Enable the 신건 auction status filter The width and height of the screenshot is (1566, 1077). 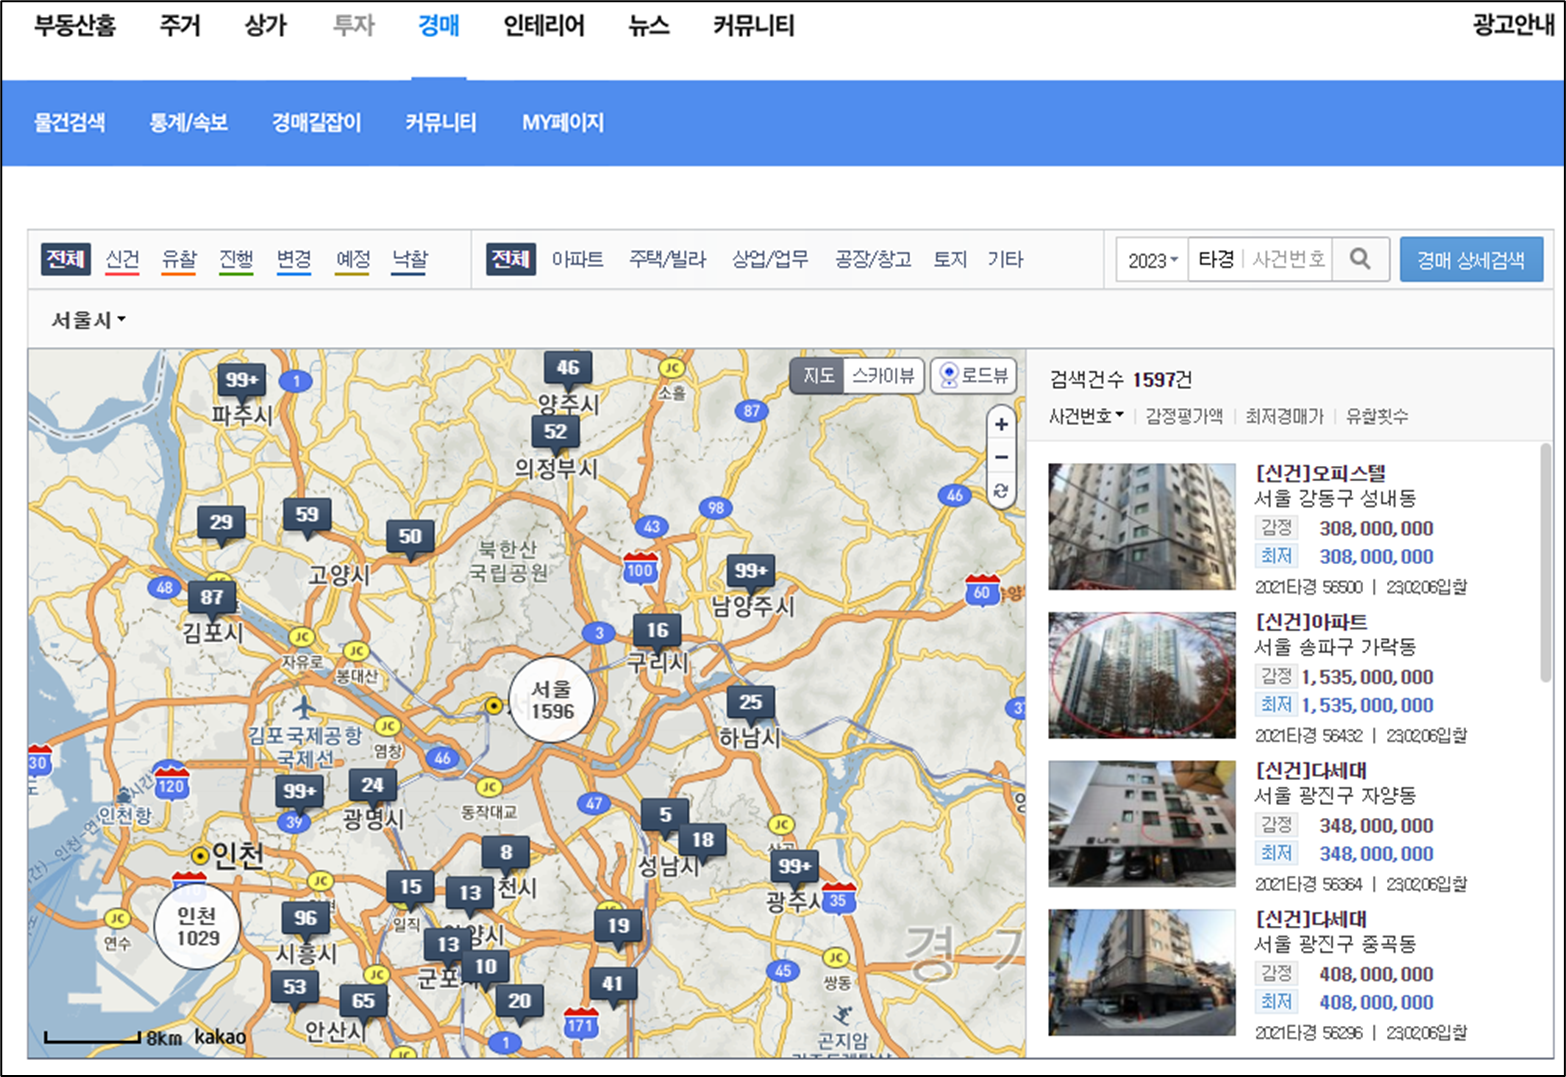coord(122,258)
